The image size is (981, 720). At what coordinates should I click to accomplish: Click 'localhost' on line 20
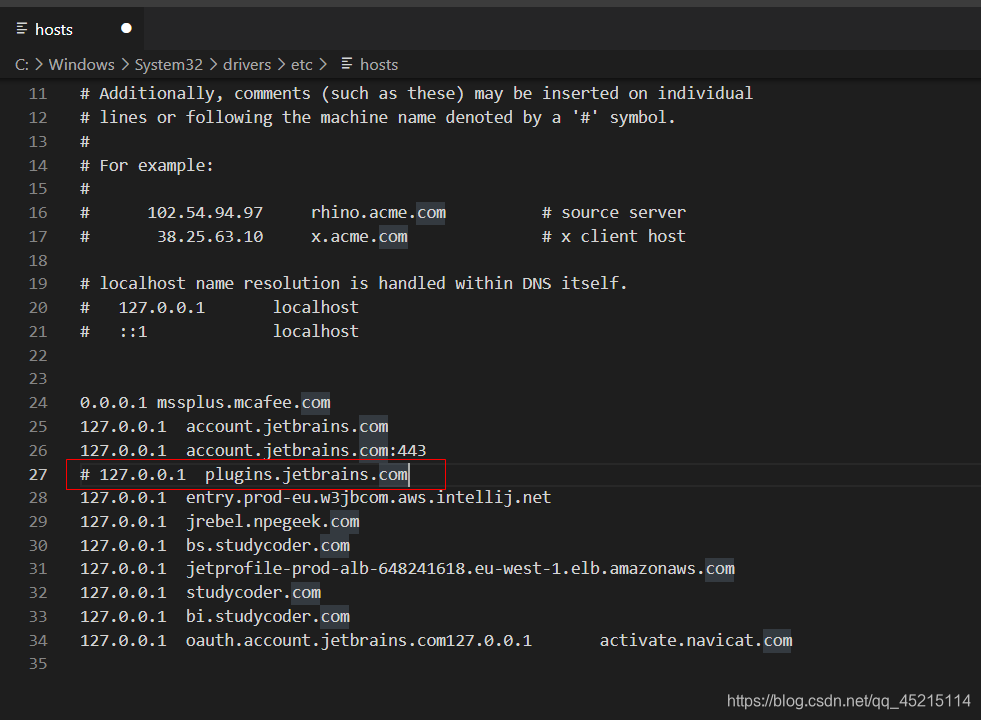[316, 307]
